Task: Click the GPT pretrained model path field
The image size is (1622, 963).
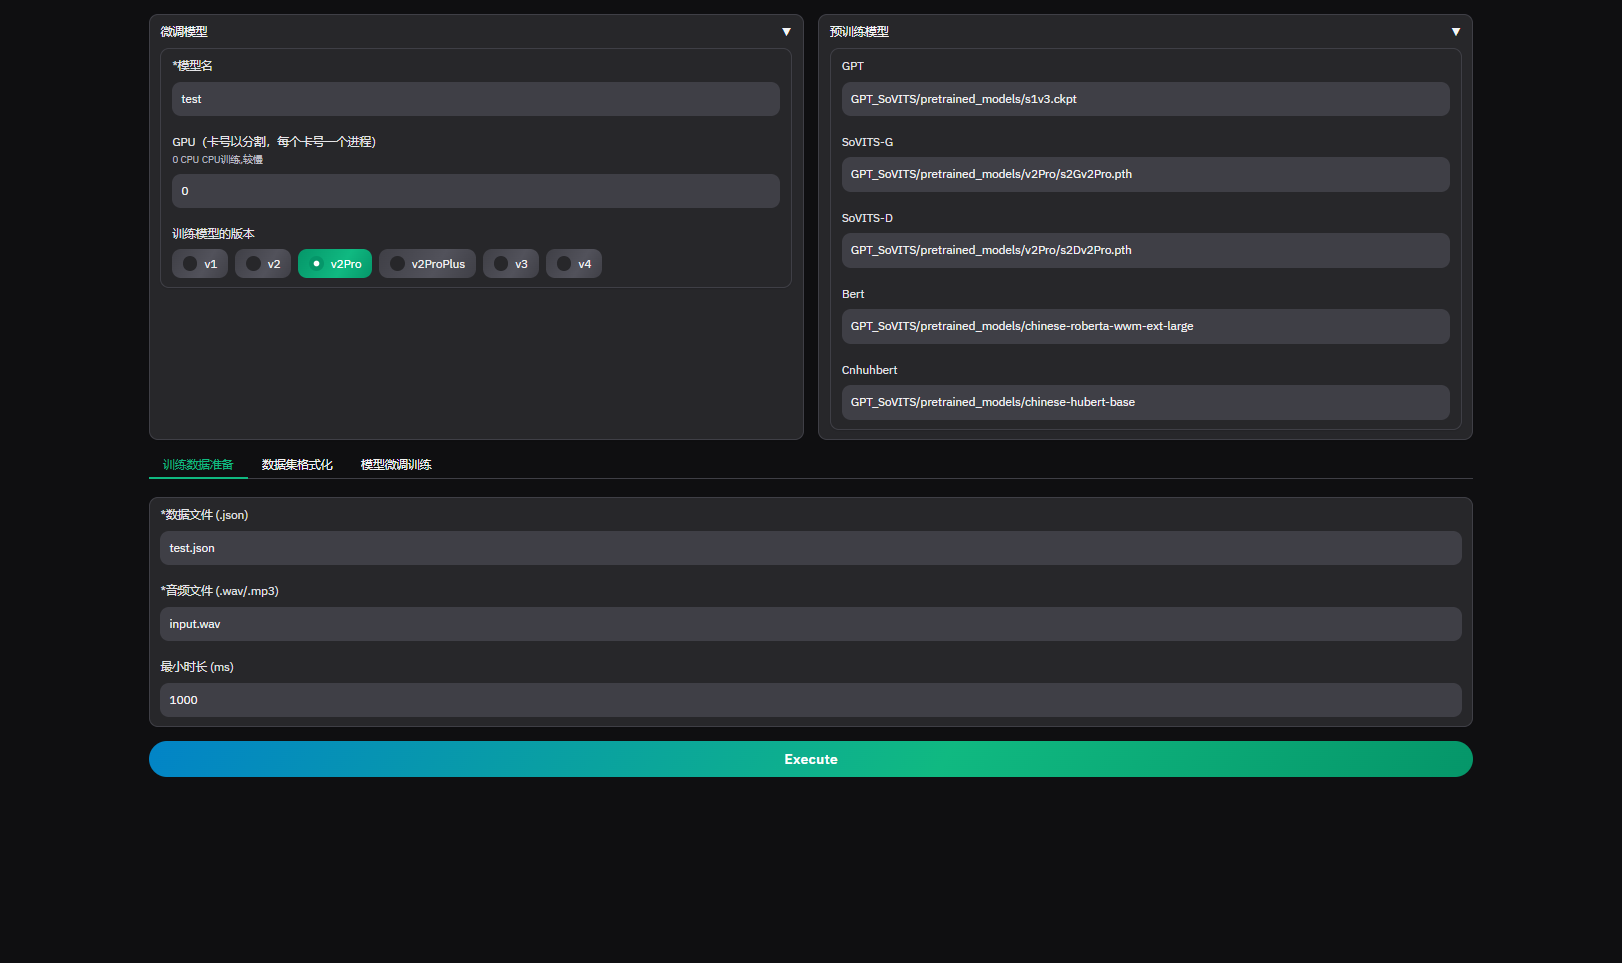Action: tap(1145, 99)
